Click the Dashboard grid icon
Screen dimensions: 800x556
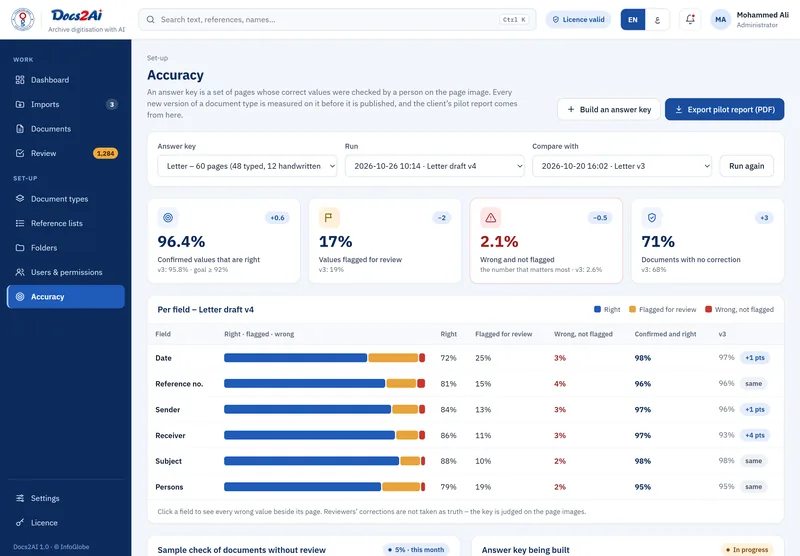20,80
